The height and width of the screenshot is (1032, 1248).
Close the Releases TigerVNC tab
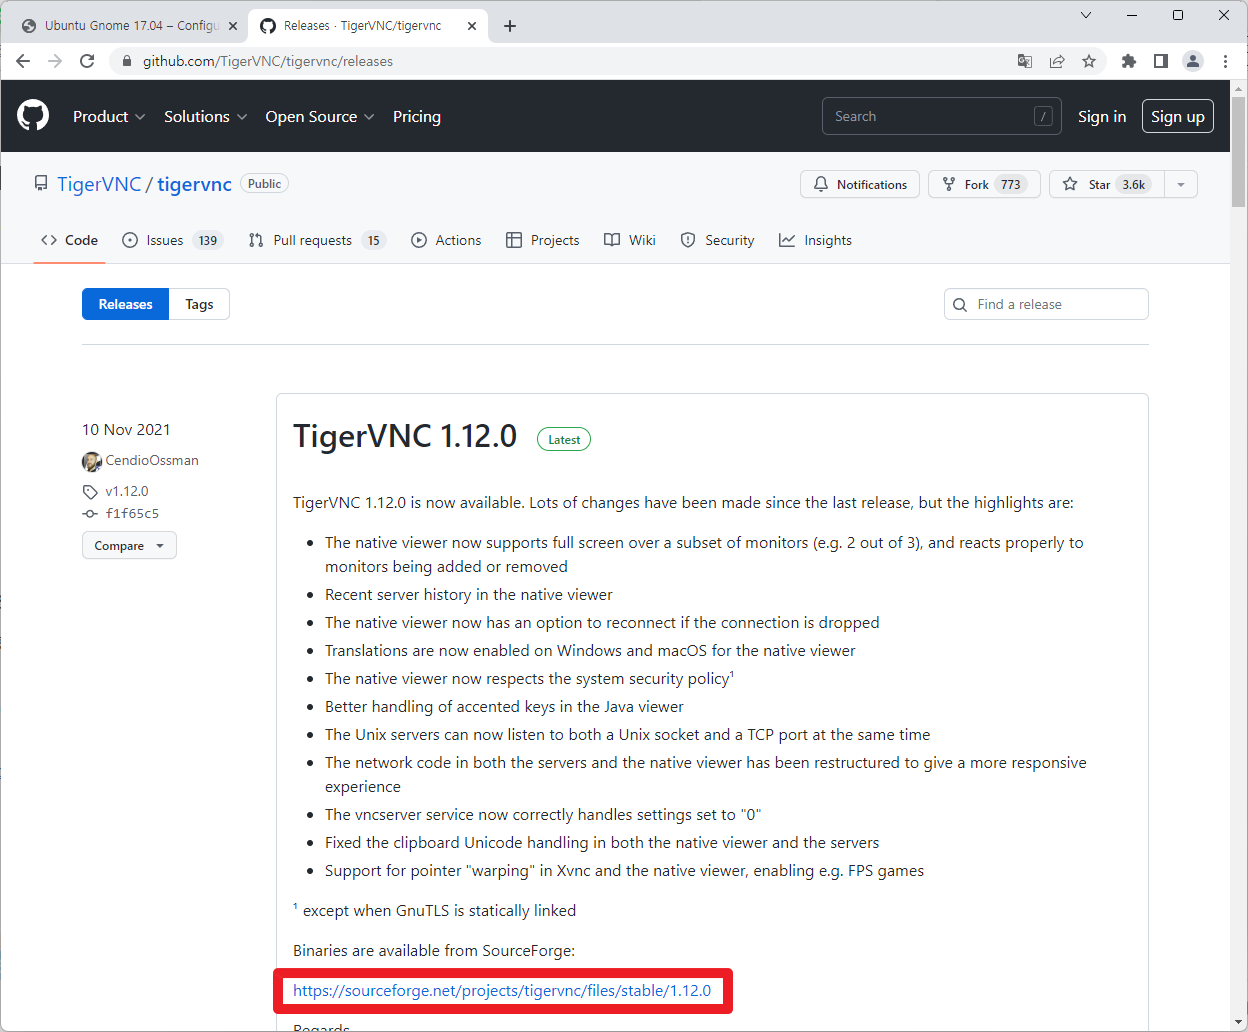[x=472, y=26]
